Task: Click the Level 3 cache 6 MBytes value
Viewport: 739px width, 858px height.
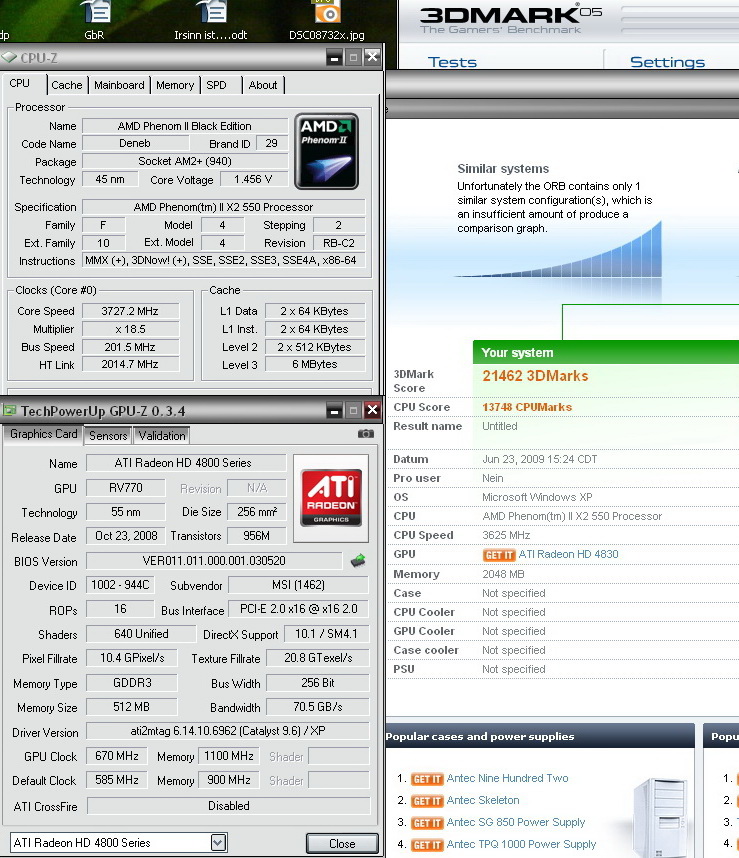Action: tap(315, 364)
